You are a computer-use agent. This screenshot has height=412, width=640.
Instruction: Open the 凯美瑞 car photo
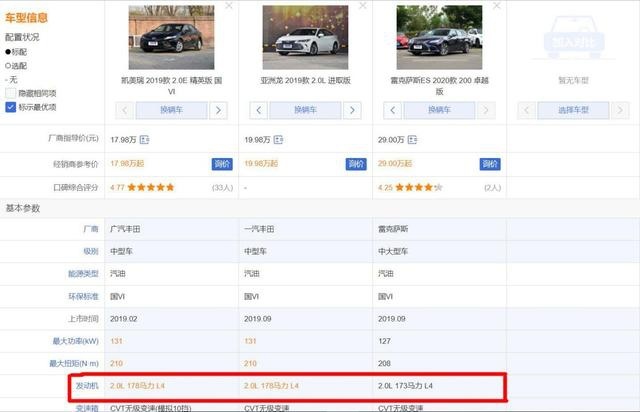[171, 37]
